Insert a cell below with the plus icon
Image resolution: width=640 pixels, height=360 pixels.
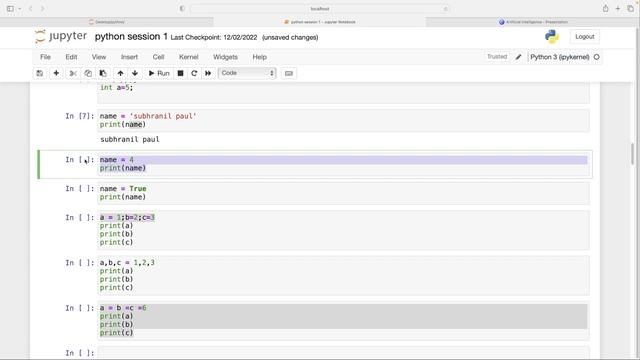pos(56,73)
